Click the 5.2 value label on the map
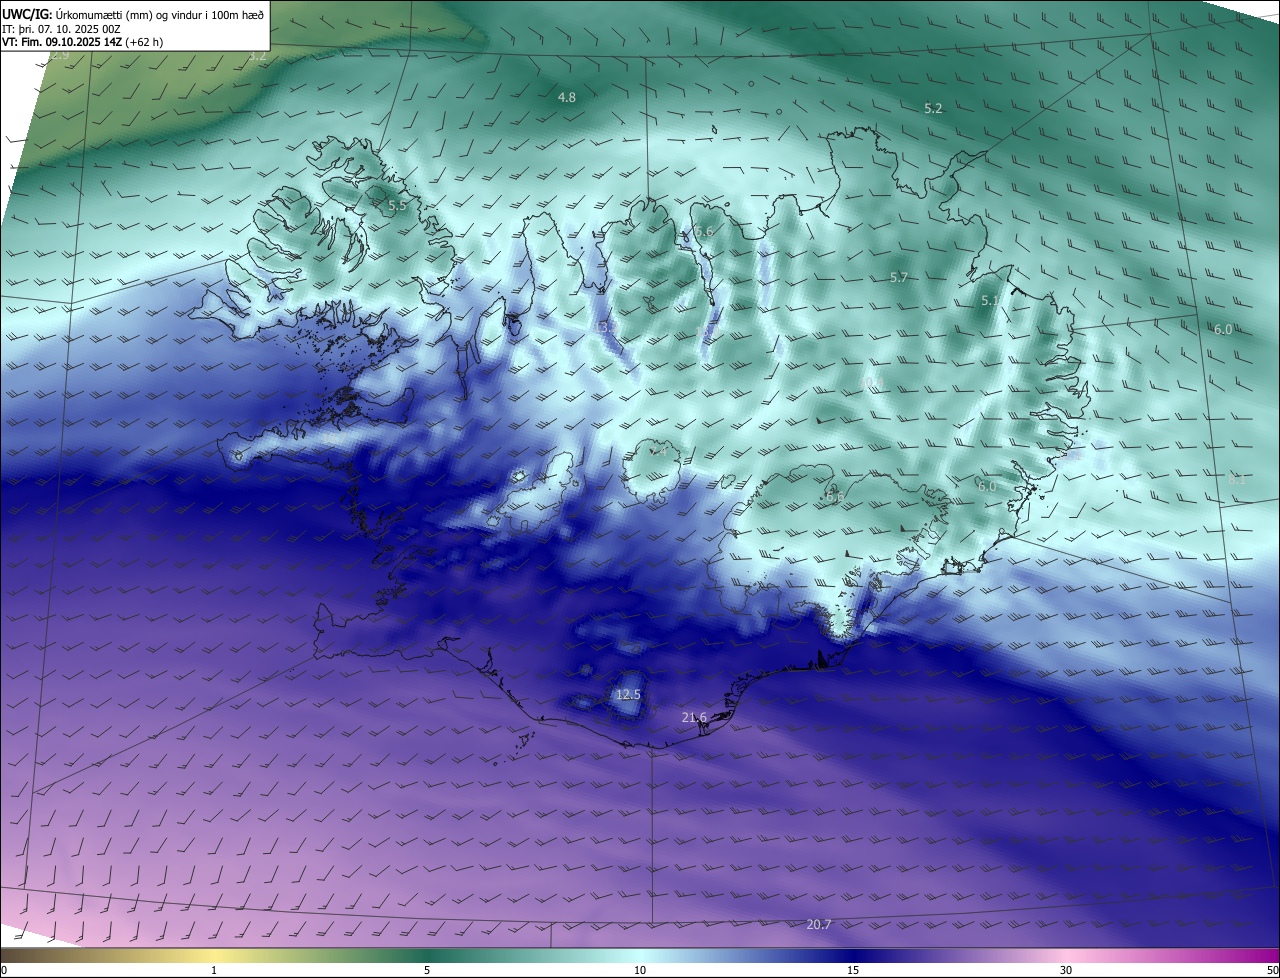The image size is (1280, 978). pos(933,108)
